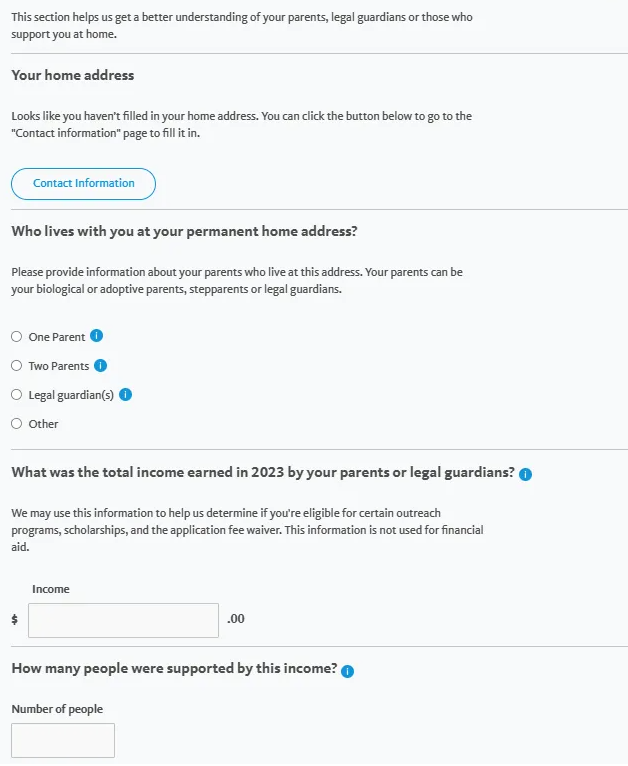Pick the Other radio option
This screenshot has width=628, height=766.
pos(16,424)
